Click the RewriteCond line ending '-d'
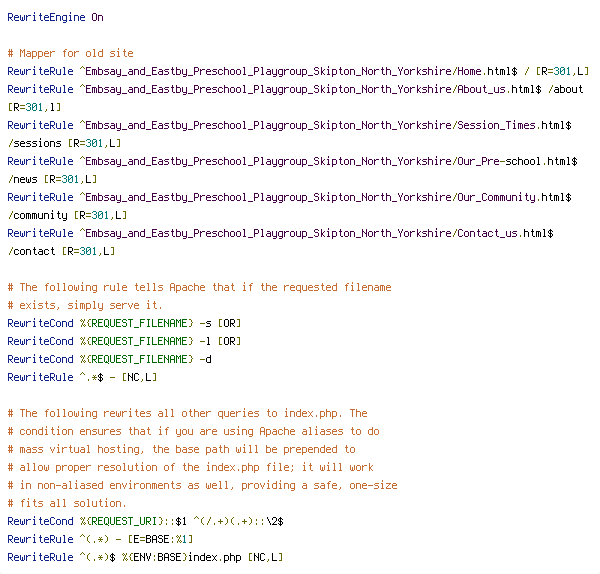Image resolution: width=600 pixels, height=574 pixels. pyautogui.click(x=109, y=359)
